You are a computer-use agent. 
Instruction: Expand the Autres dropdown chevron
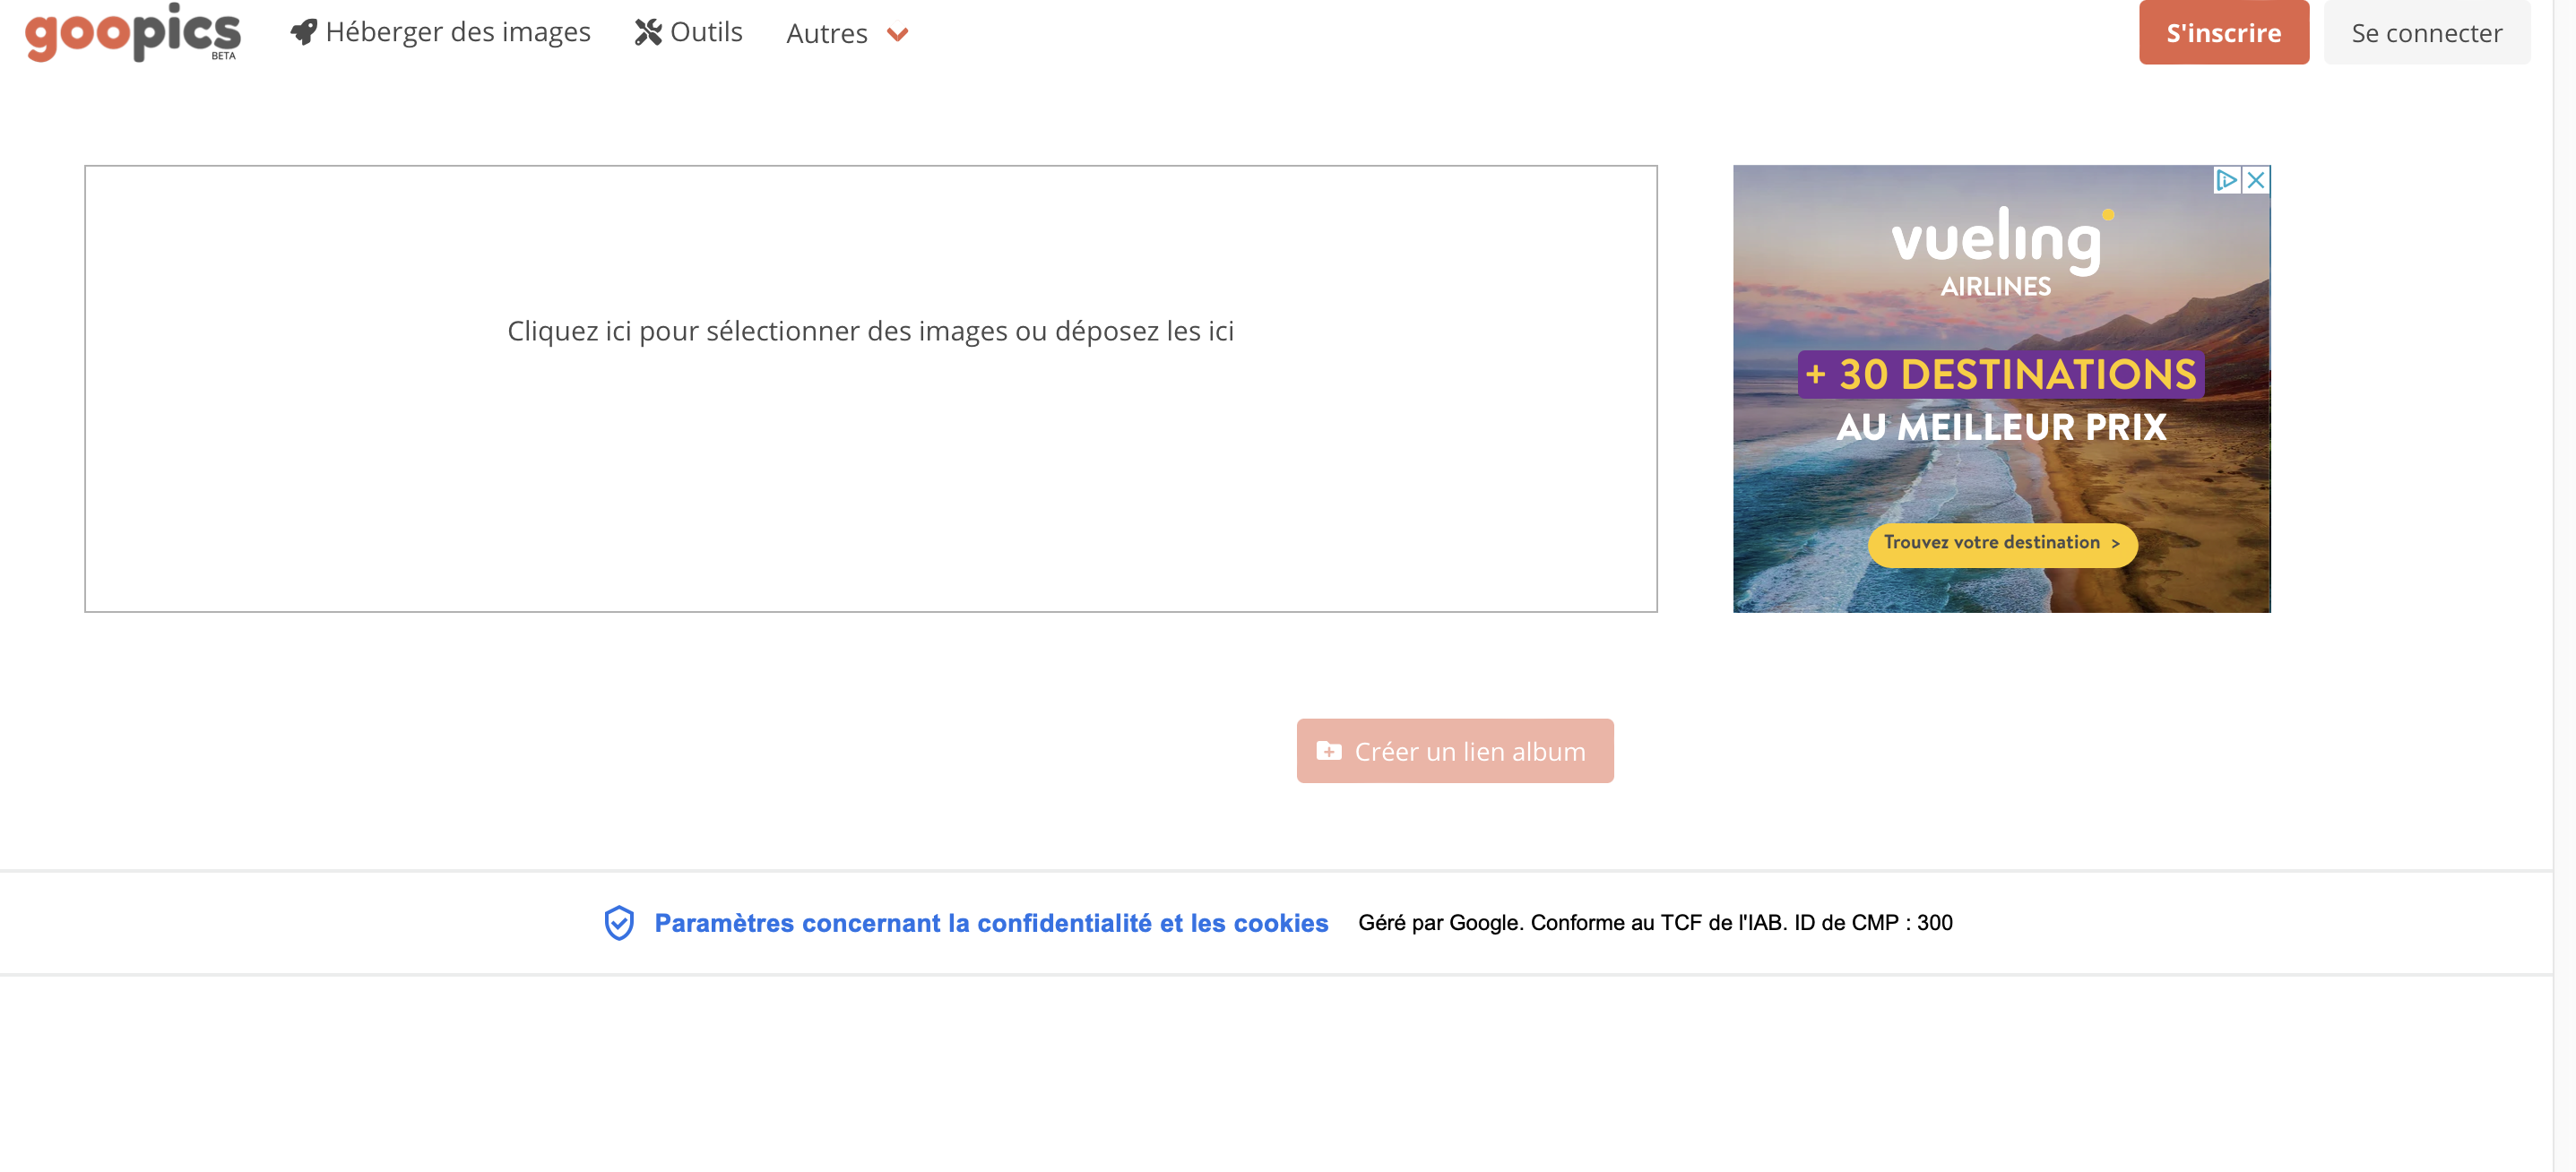point(897,34)
